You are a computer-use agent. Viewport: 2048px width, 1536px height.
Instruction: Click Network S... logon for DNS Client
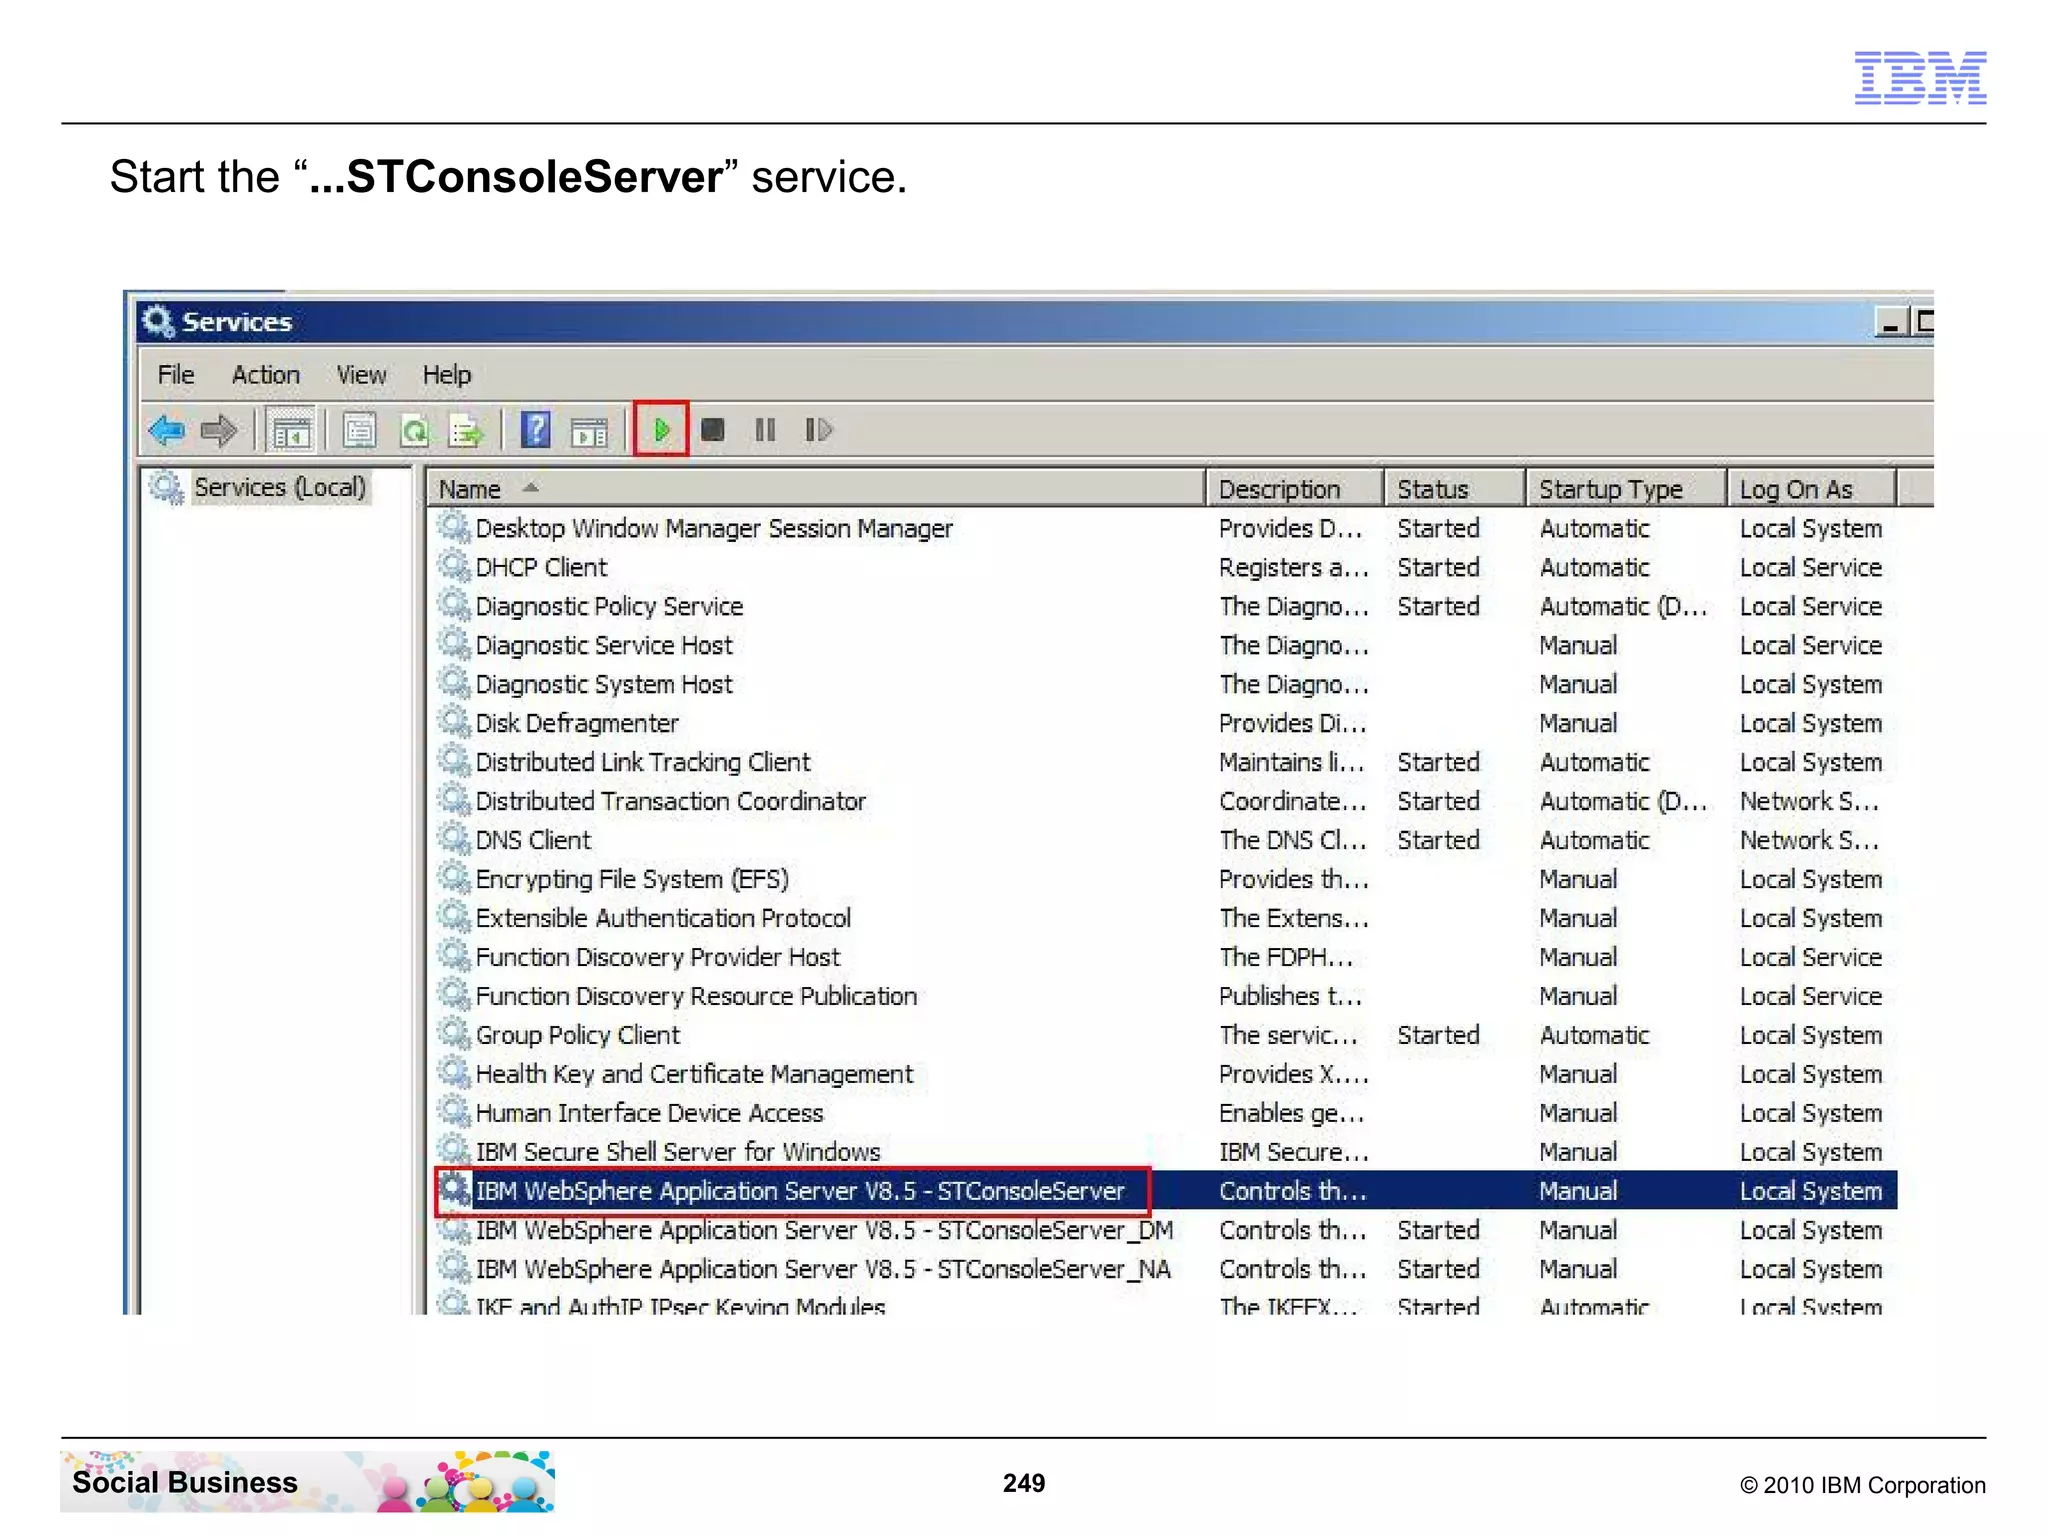[1809, 840]
